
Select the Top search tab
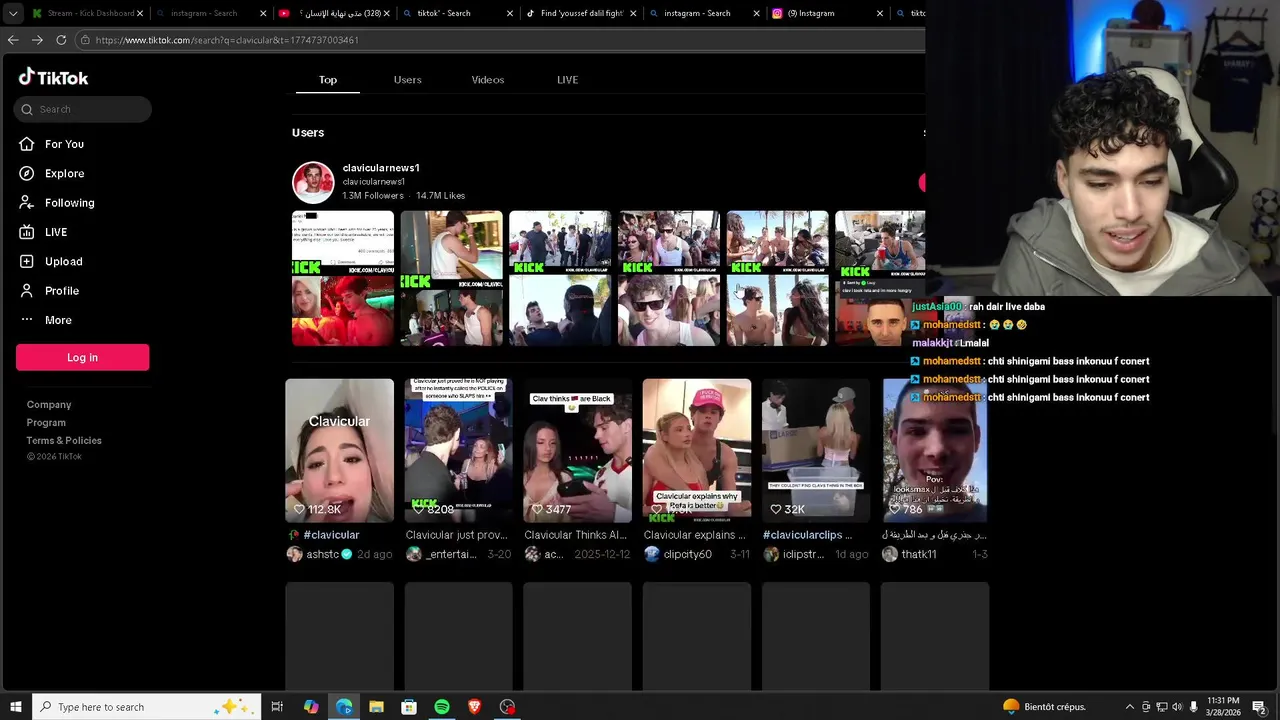point(328,80)
